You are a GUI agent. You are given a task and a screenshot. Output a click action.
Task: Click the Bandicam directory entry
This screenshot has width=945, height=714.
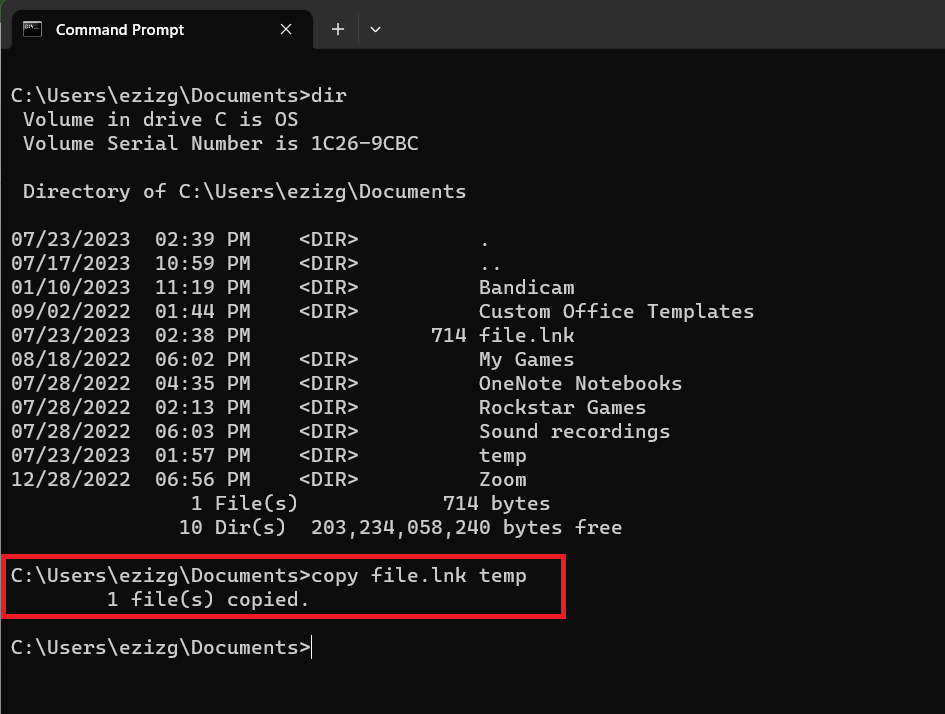(526, 288)
